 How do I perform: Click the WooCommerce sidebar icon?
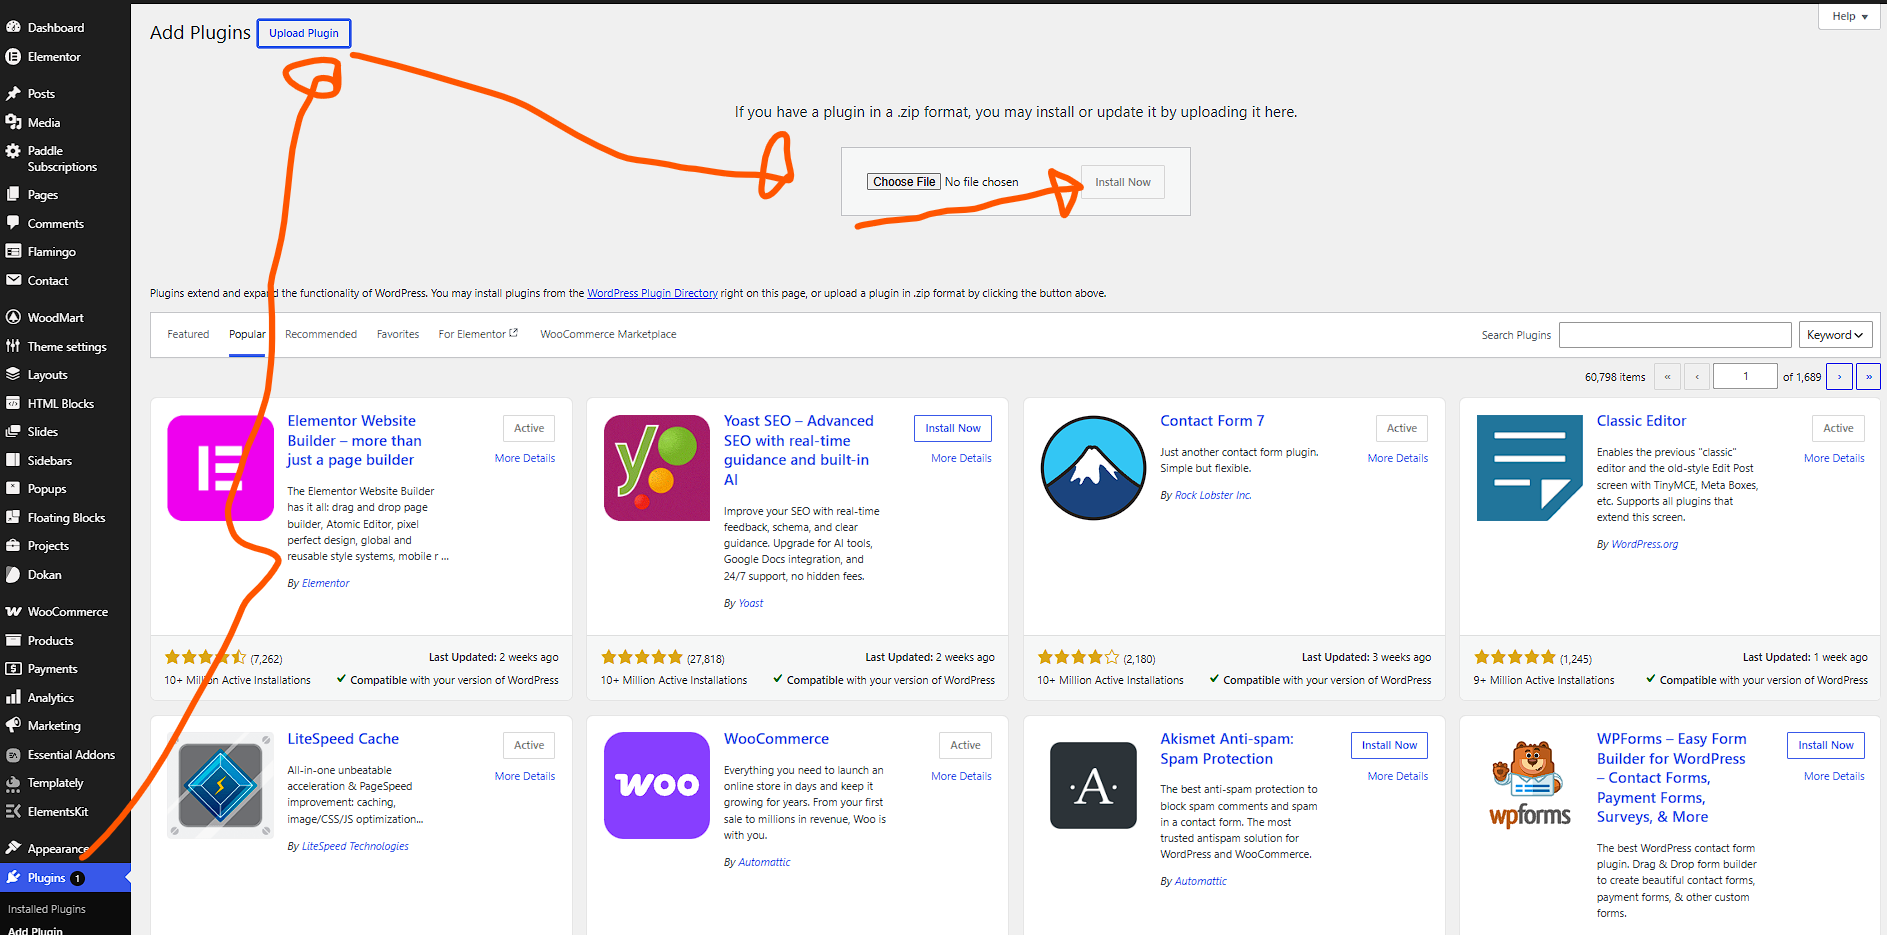point(13,611)
